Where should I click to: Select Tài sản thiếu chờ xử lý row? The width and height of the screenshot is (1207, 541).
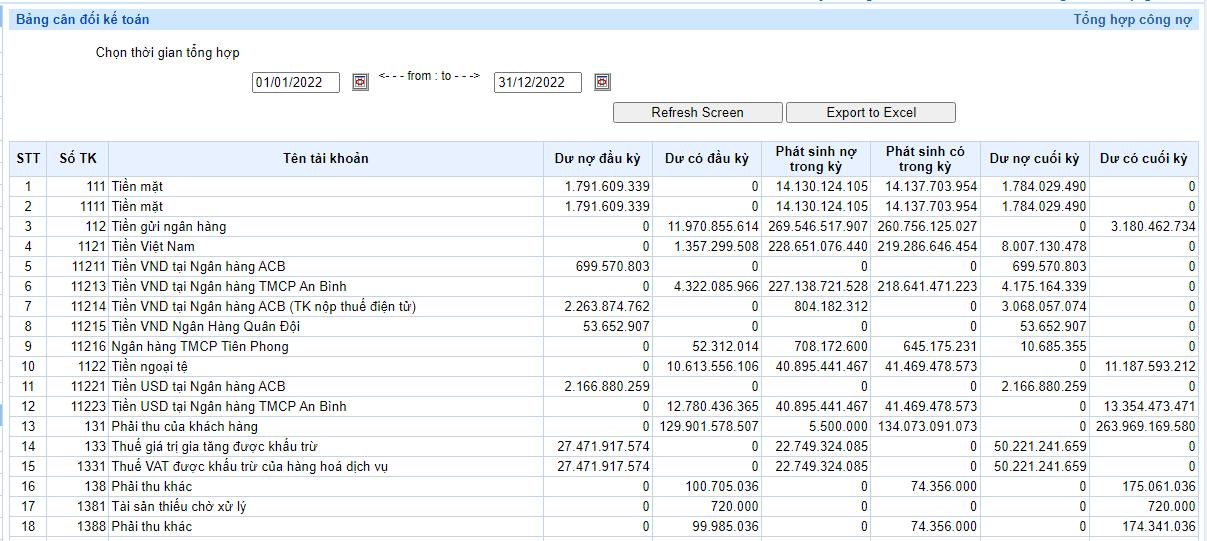(178, 506)
